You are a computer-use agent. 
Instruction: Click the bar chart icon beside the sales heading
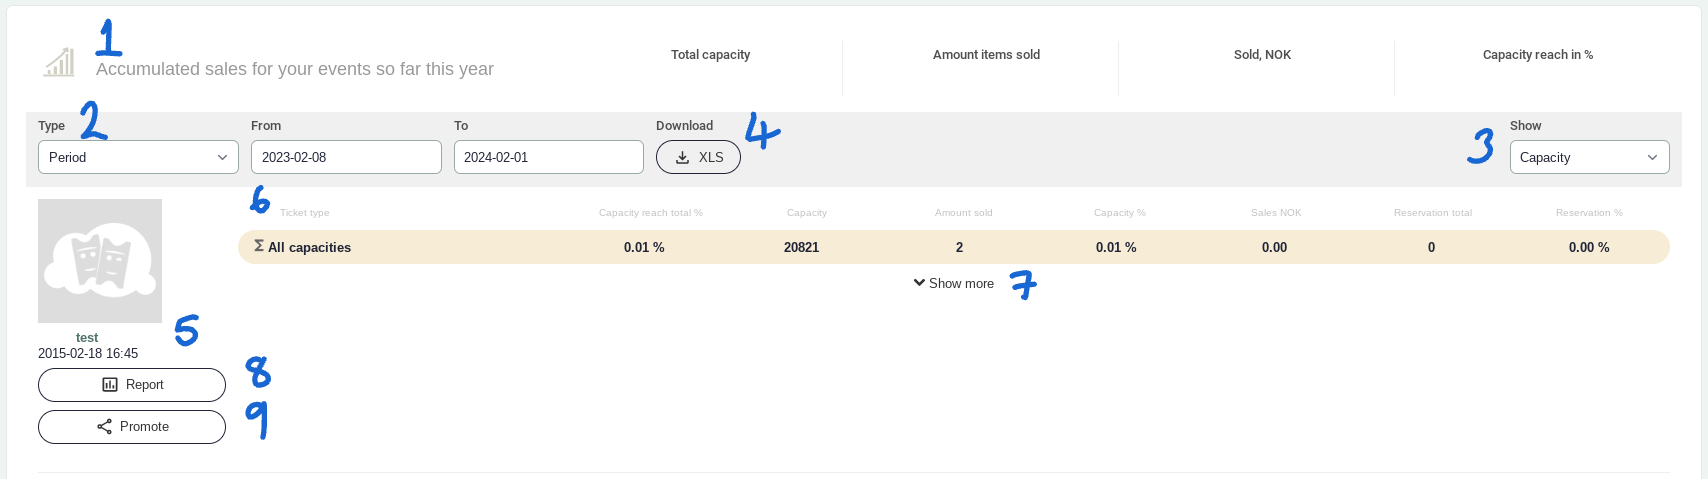pos(59,62)
